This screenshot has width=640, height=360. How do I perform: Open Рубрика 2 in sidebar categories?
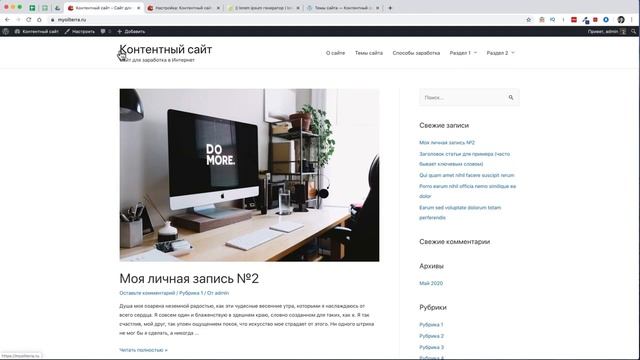point(431,336)
